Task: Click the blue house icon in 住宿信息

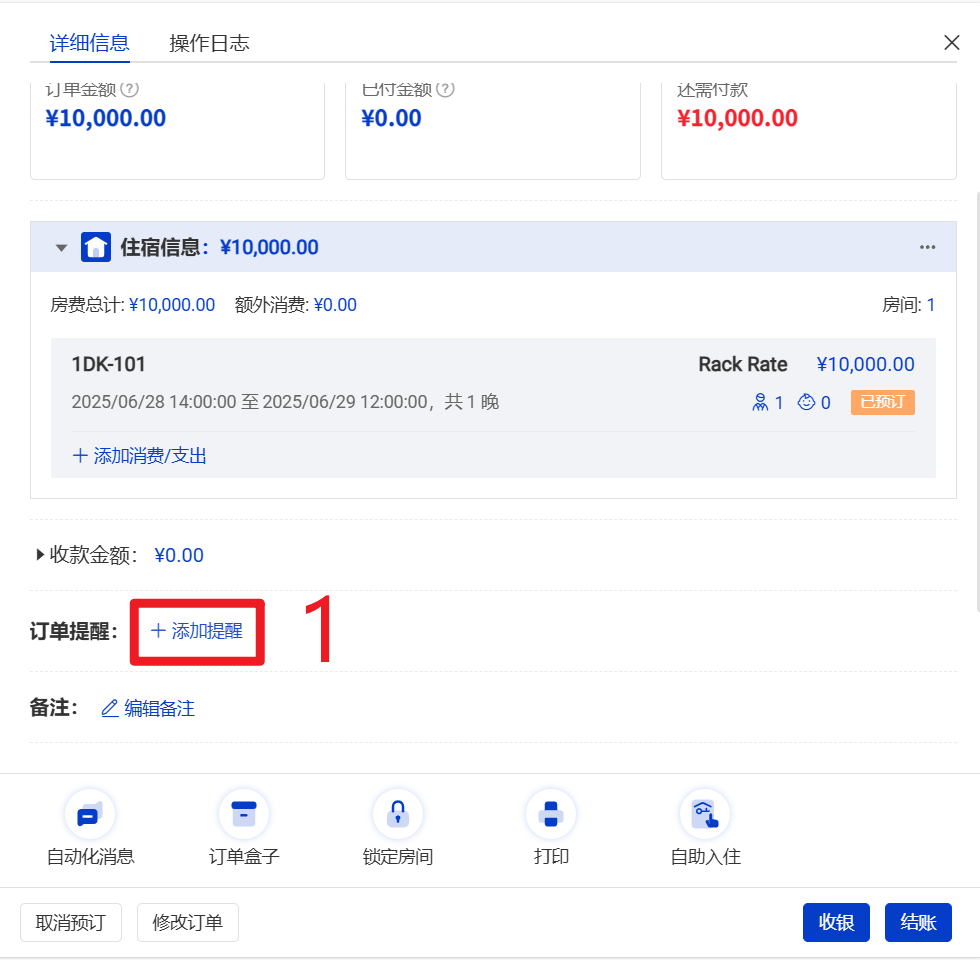Action: pyautogui.click(x=96, y=247)
